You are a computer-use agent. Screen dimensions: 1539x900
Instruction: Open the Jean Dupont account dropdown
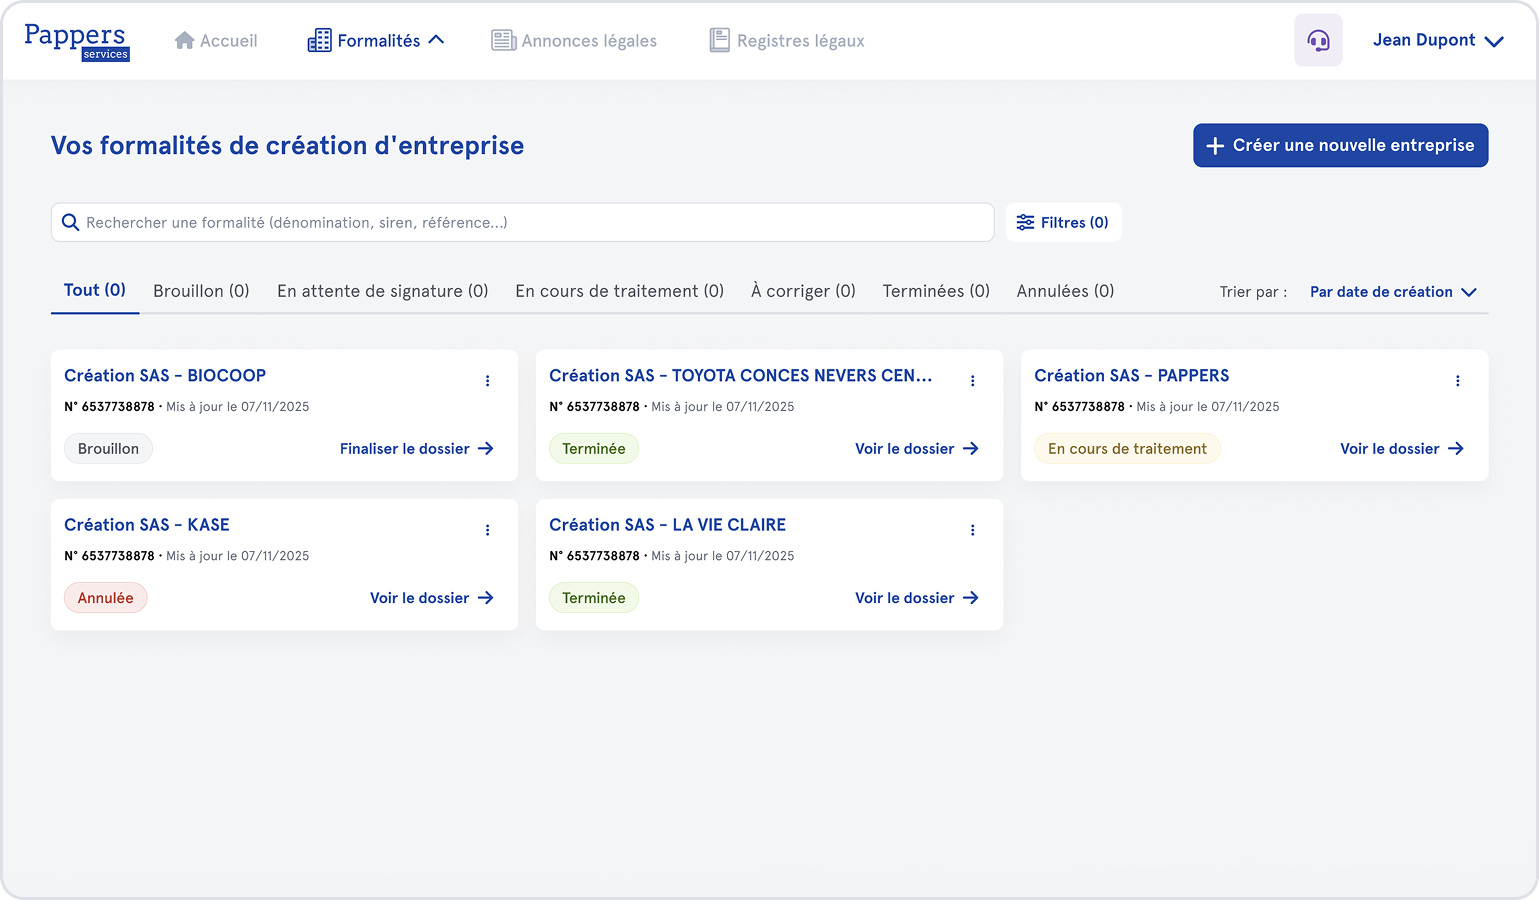(x=1437, y=41)
